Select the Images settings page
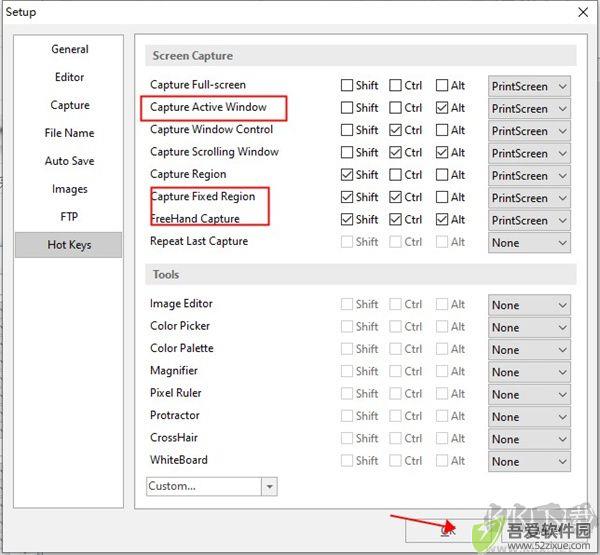Viewport: 600px width, 555px height. [x=69, y=189]
